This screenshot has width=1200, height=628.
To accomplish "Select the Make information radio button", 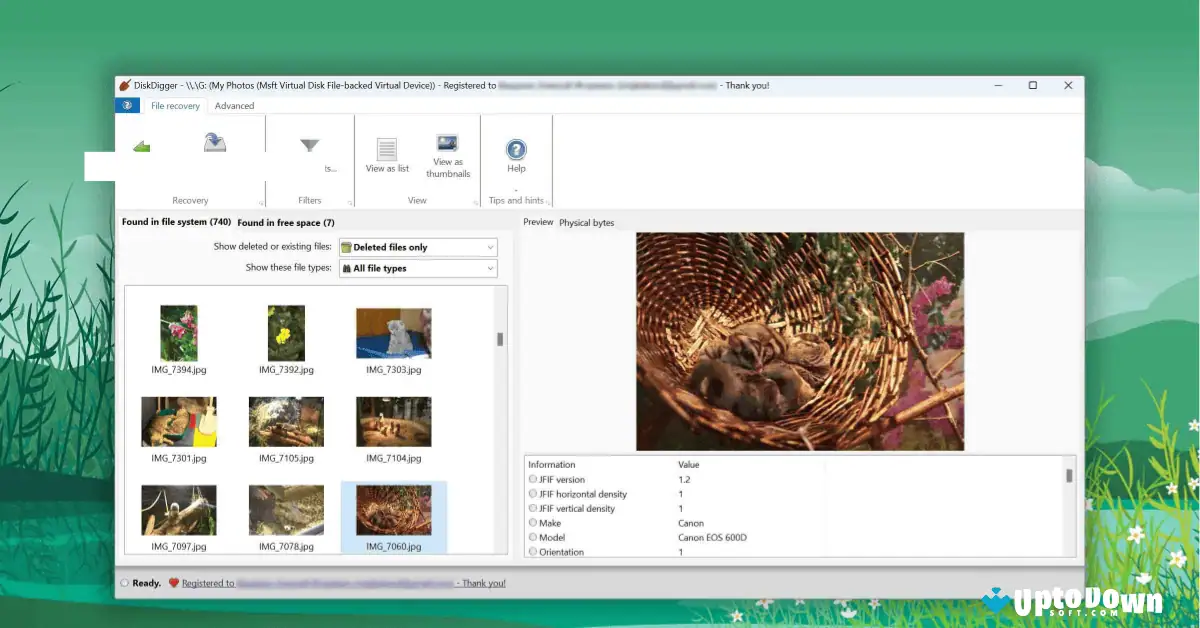I will (533, 522).
